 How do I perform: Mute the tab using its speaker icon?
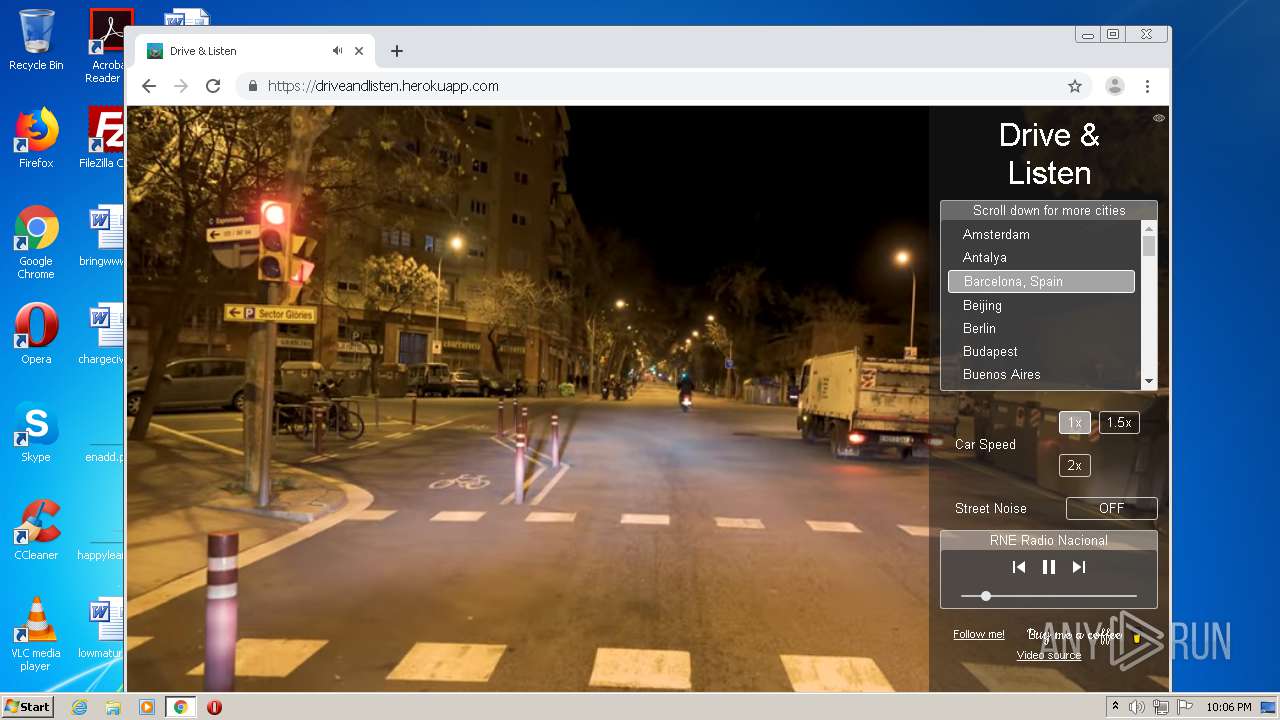338,51
